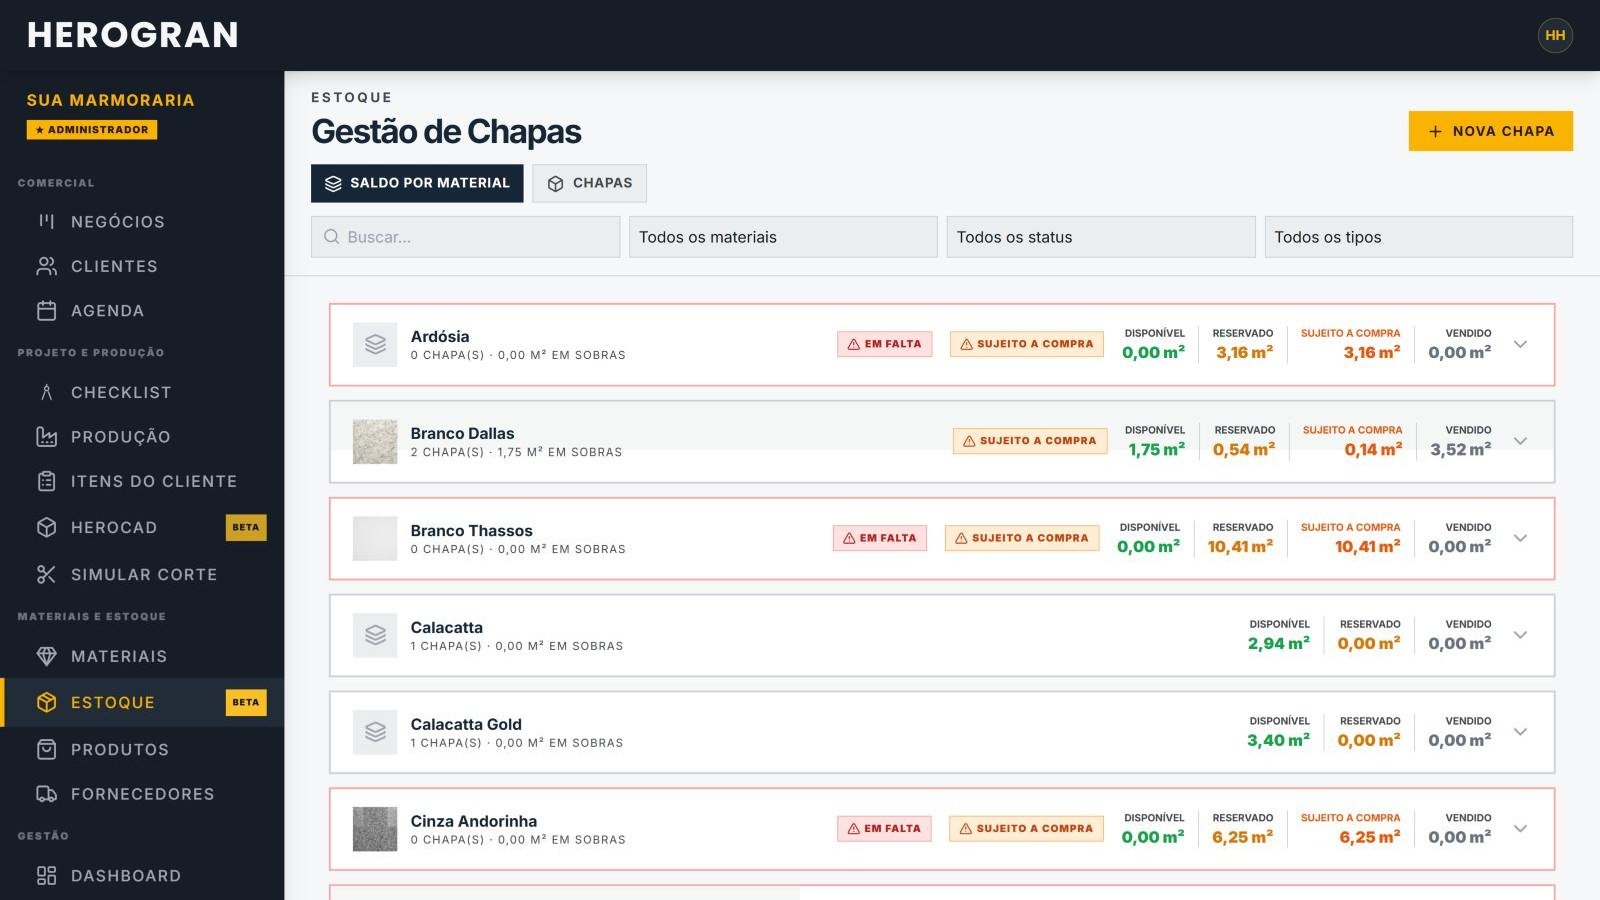Open Itens do Cliente clipboard icon
This screenshot has height=900, width=1600.
(46, 481)
